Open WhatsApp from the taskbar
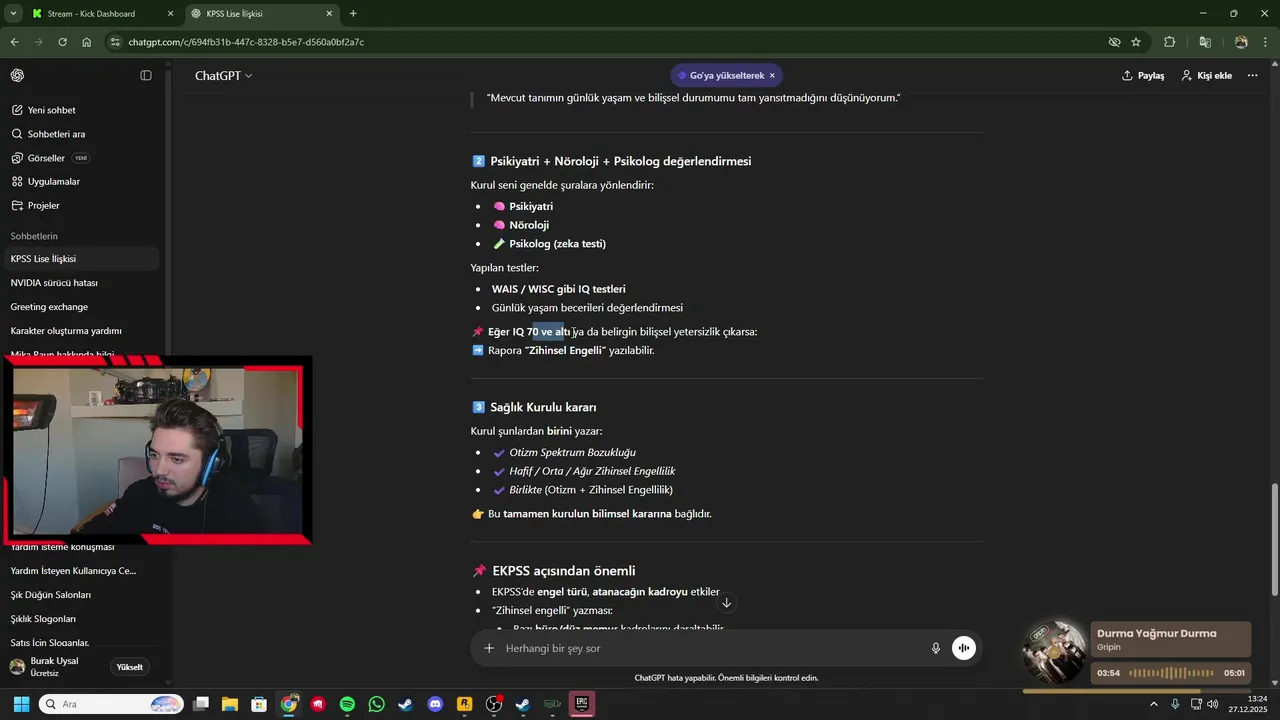The height and width of the screenshot is (720, 1280). pyautogui.click(x=376, y=705)
